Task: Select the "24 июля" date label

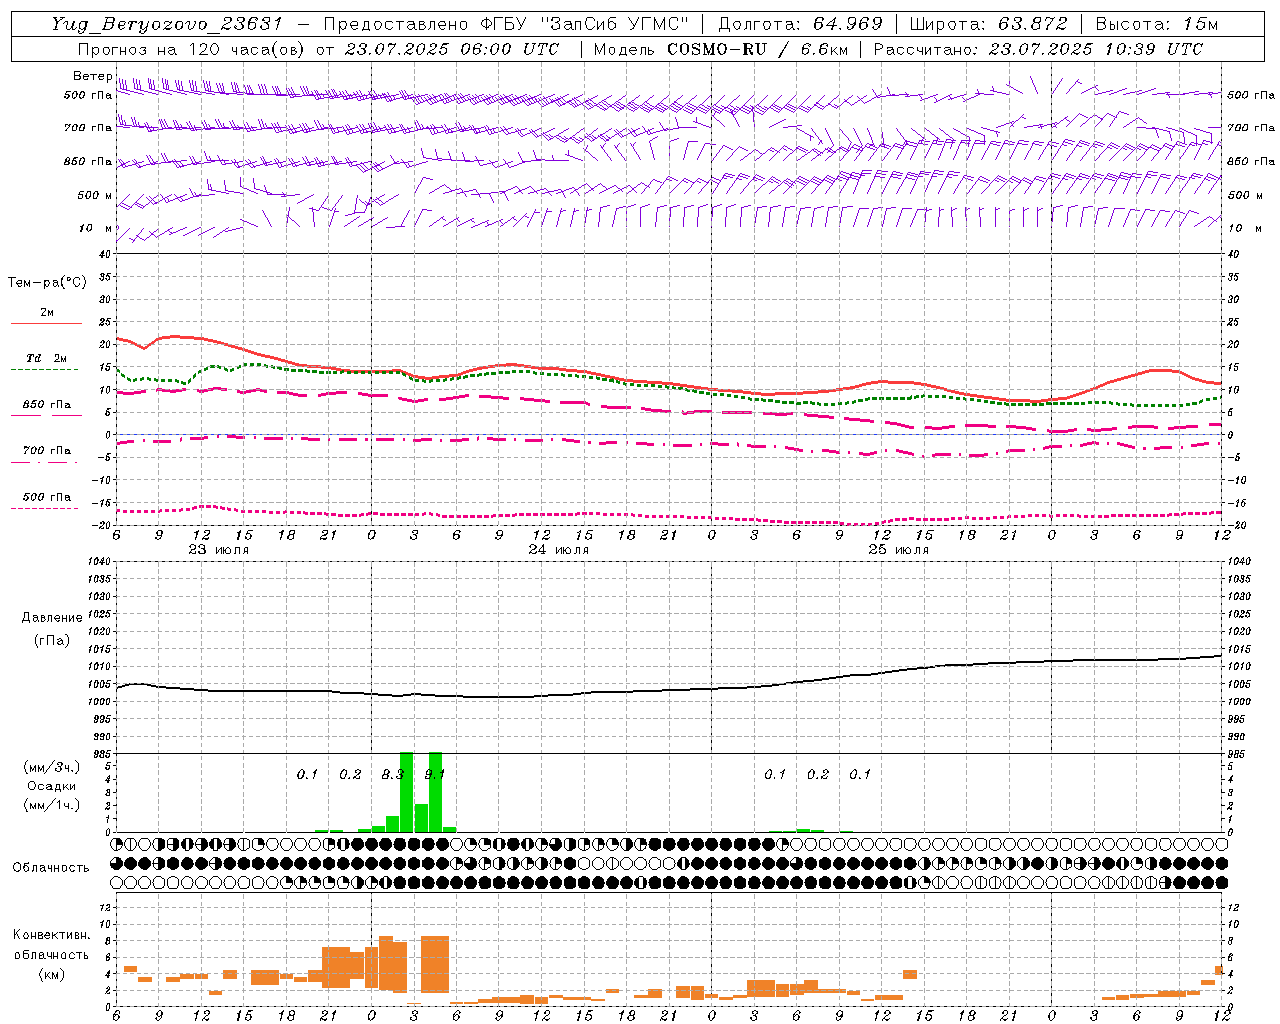Action: [559, 550]
